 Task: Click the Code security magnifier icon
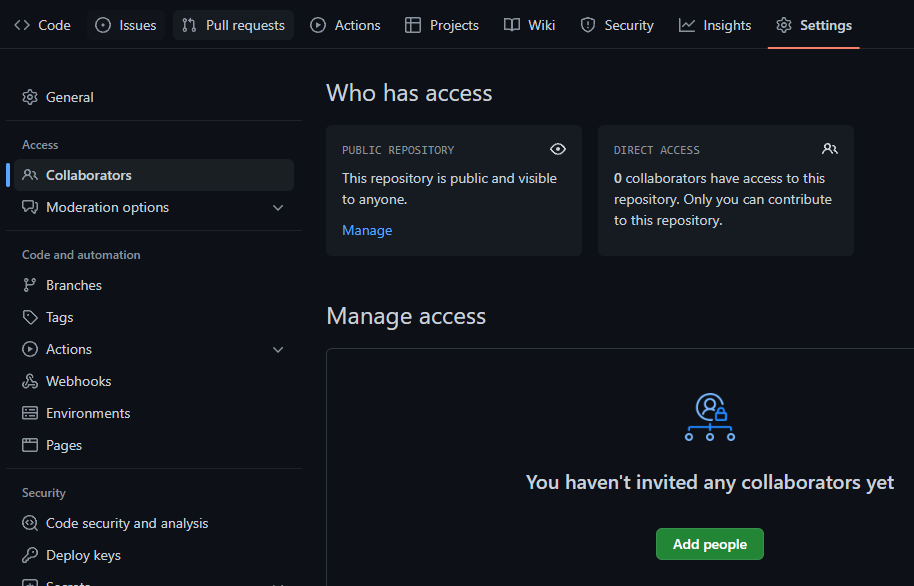coord(30,523)
